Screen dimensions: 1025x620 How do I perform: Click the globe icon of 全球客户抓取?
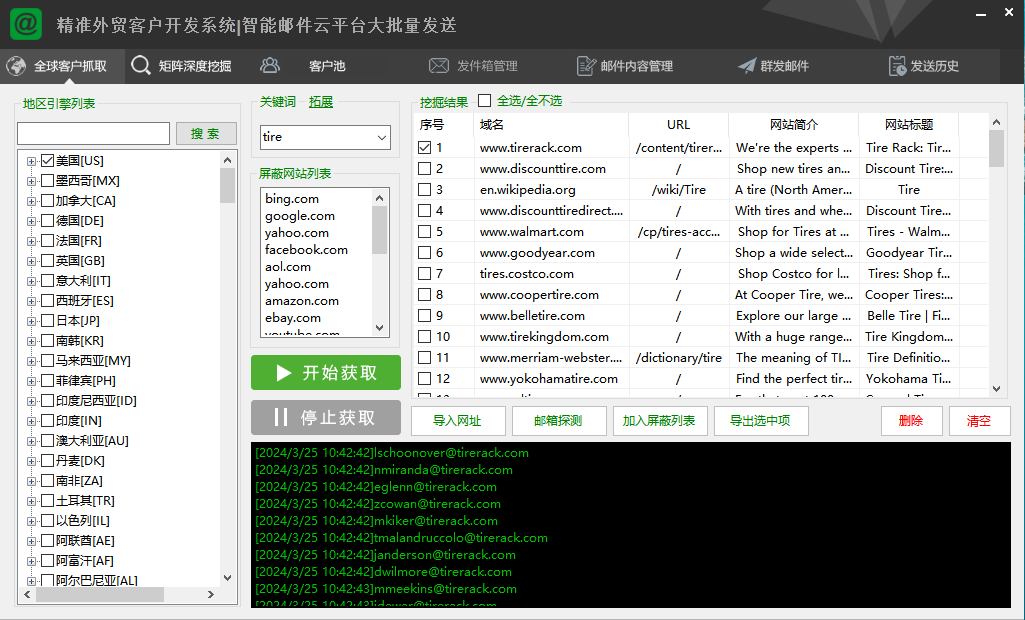tap(16, 66)
